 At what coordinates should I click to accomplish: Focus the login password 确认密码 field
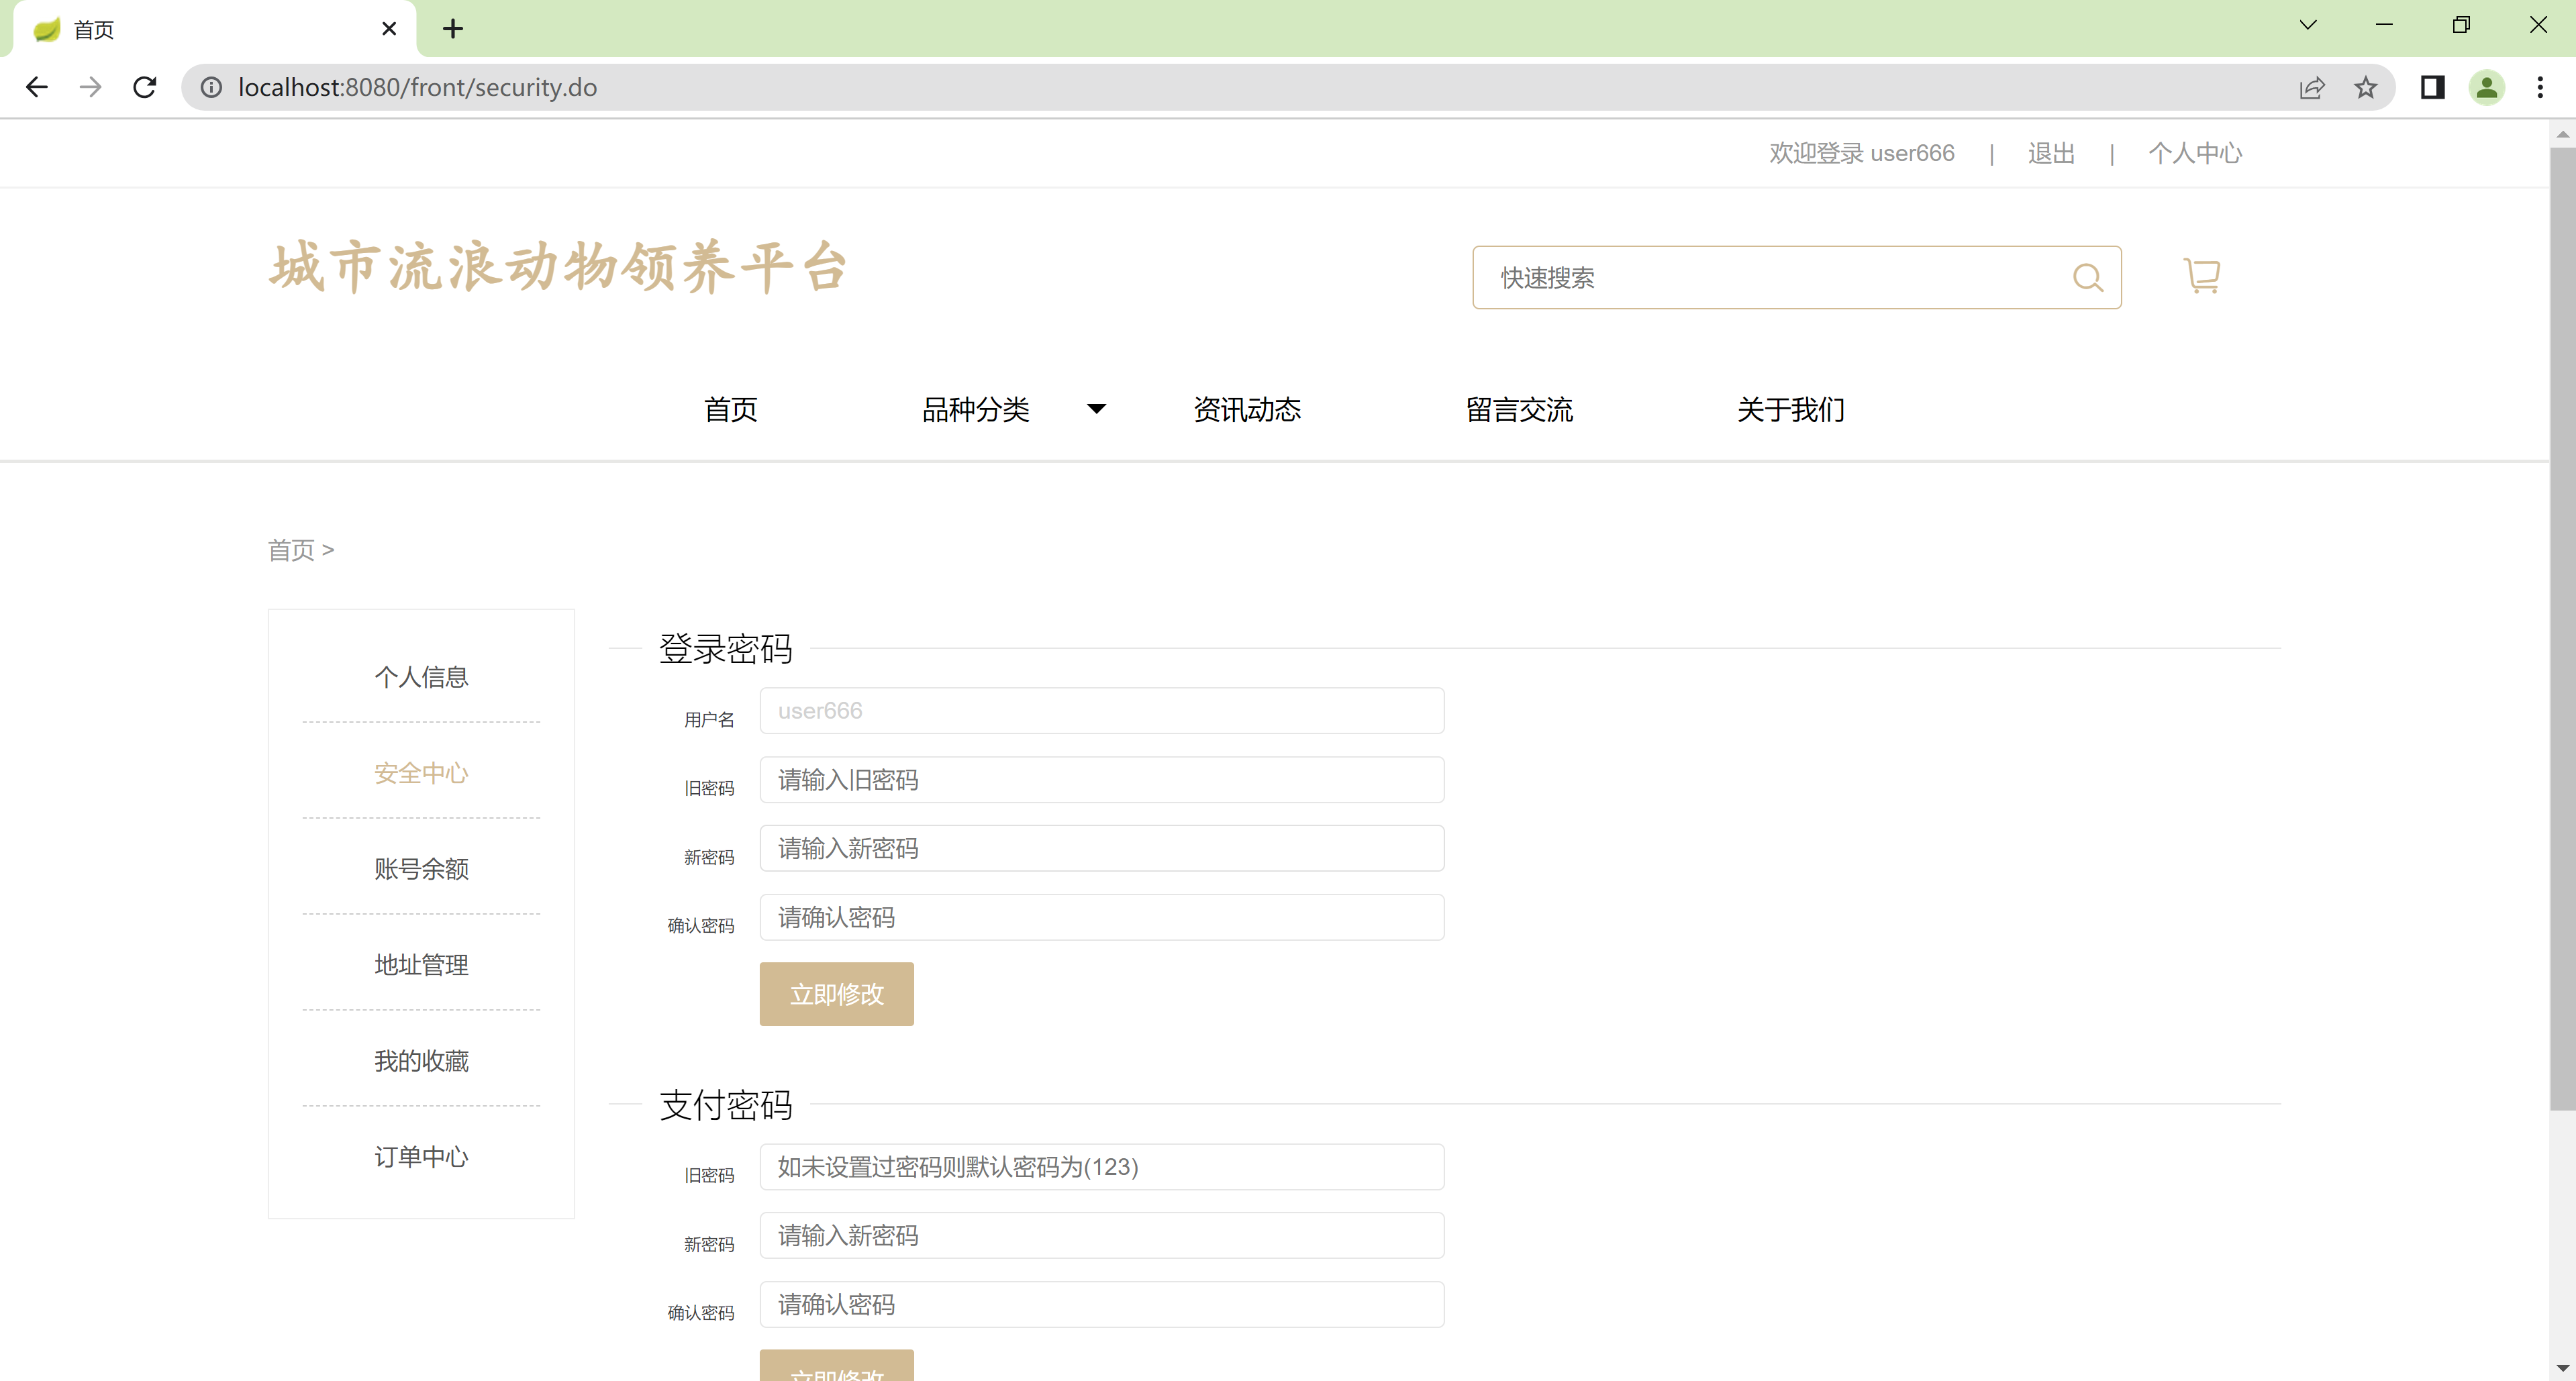tap(1102, 918)
